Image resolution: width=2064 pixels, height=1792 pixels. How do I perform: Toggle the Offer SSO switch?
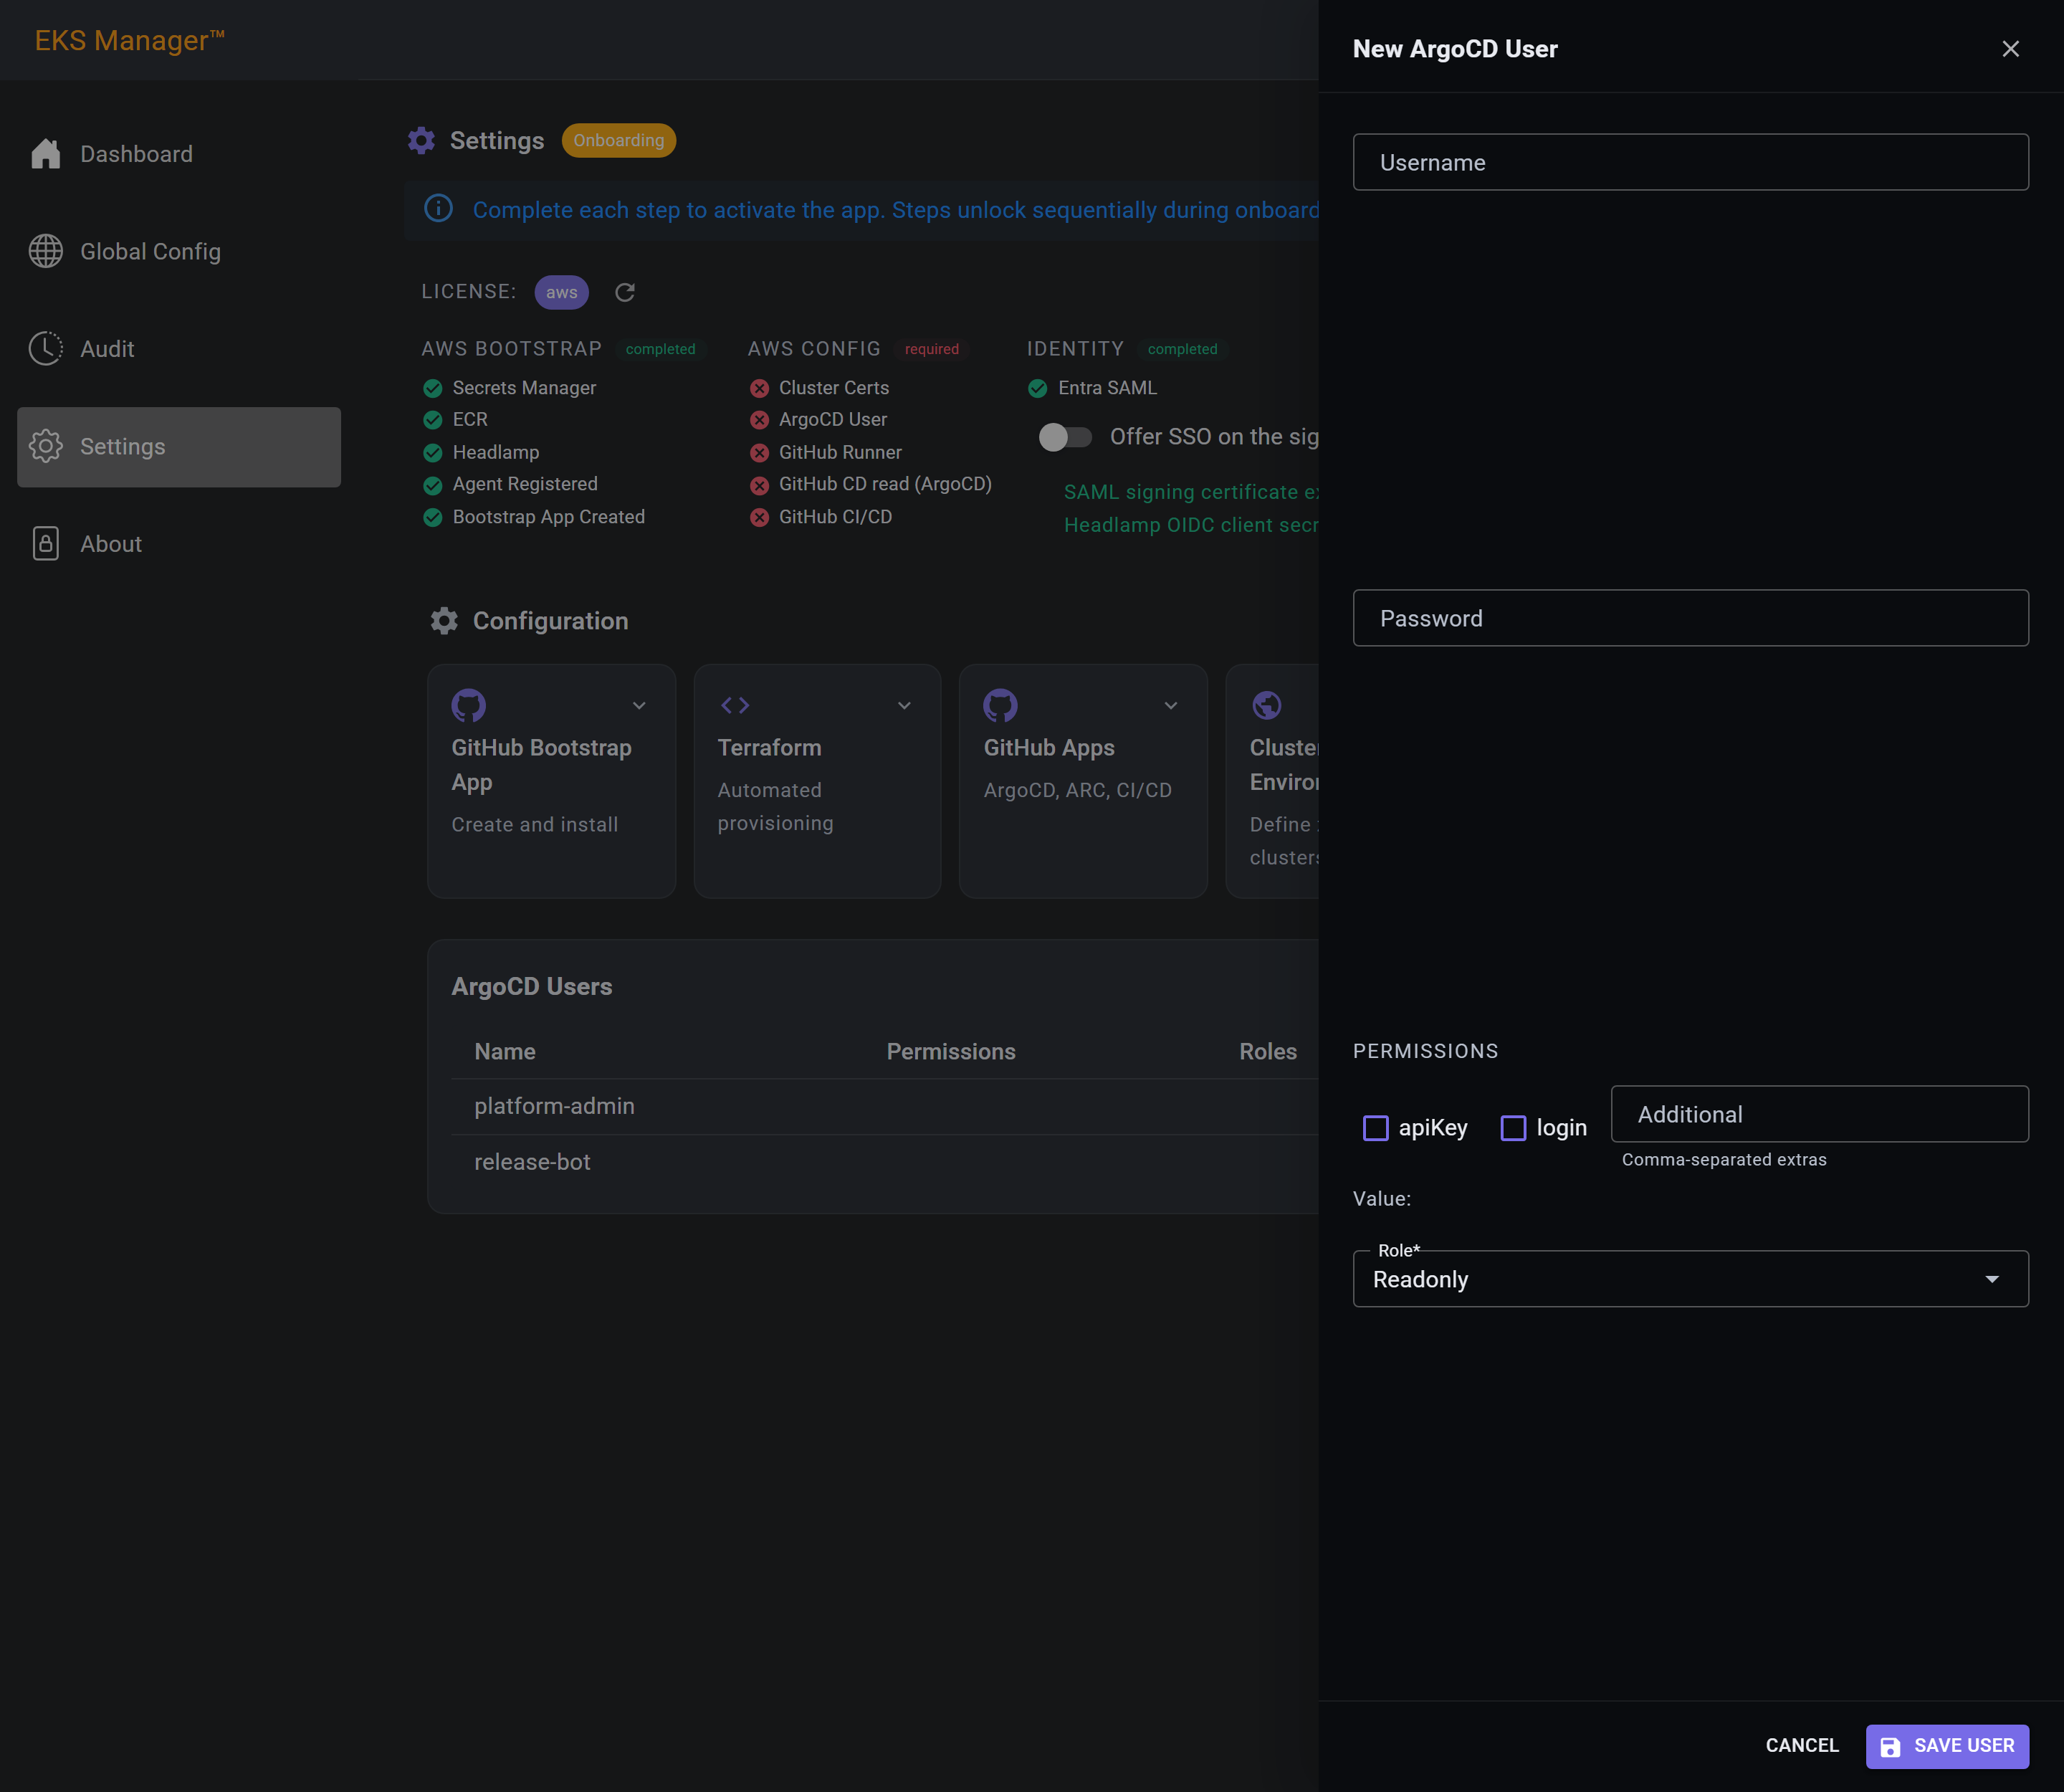click(x=1065, y=437)
